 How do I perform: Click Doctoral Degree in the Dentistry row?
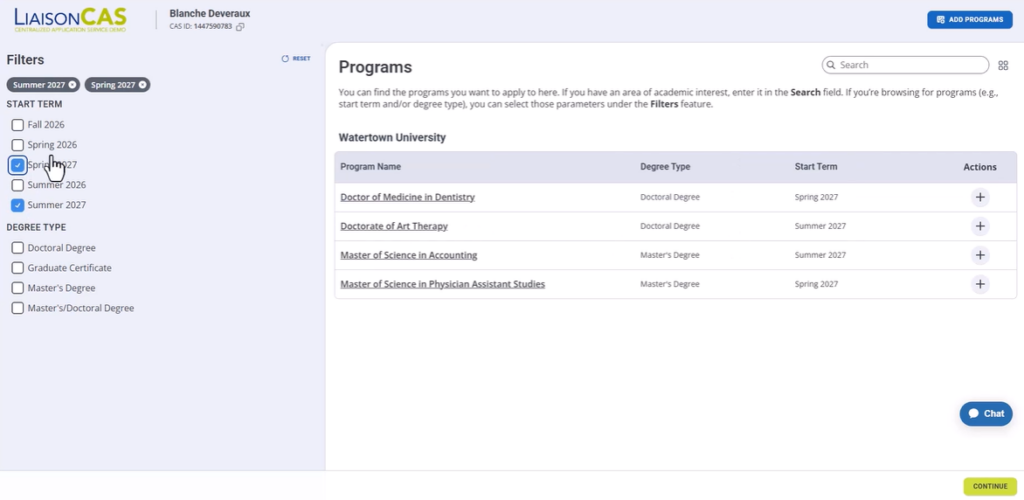click(x=669, y=197)
